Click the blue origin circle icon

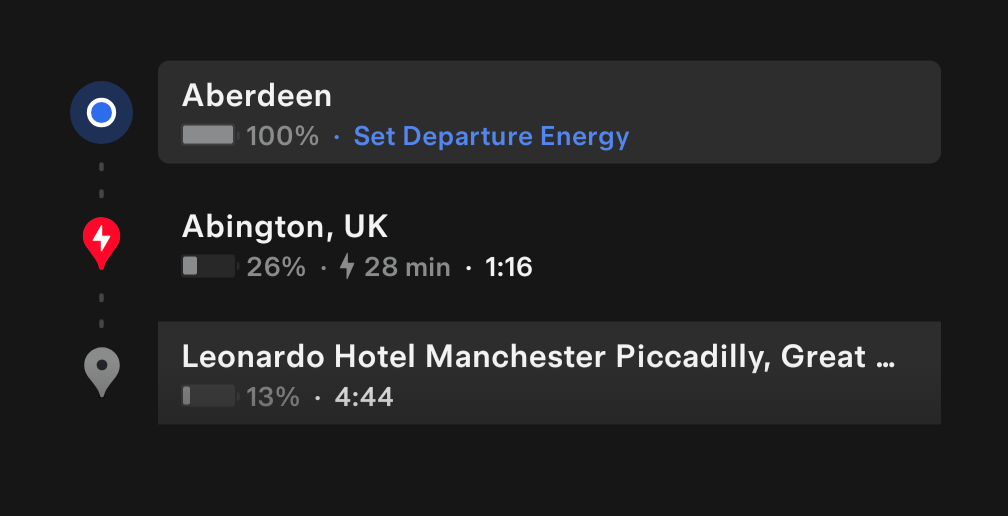coord(101,113)
